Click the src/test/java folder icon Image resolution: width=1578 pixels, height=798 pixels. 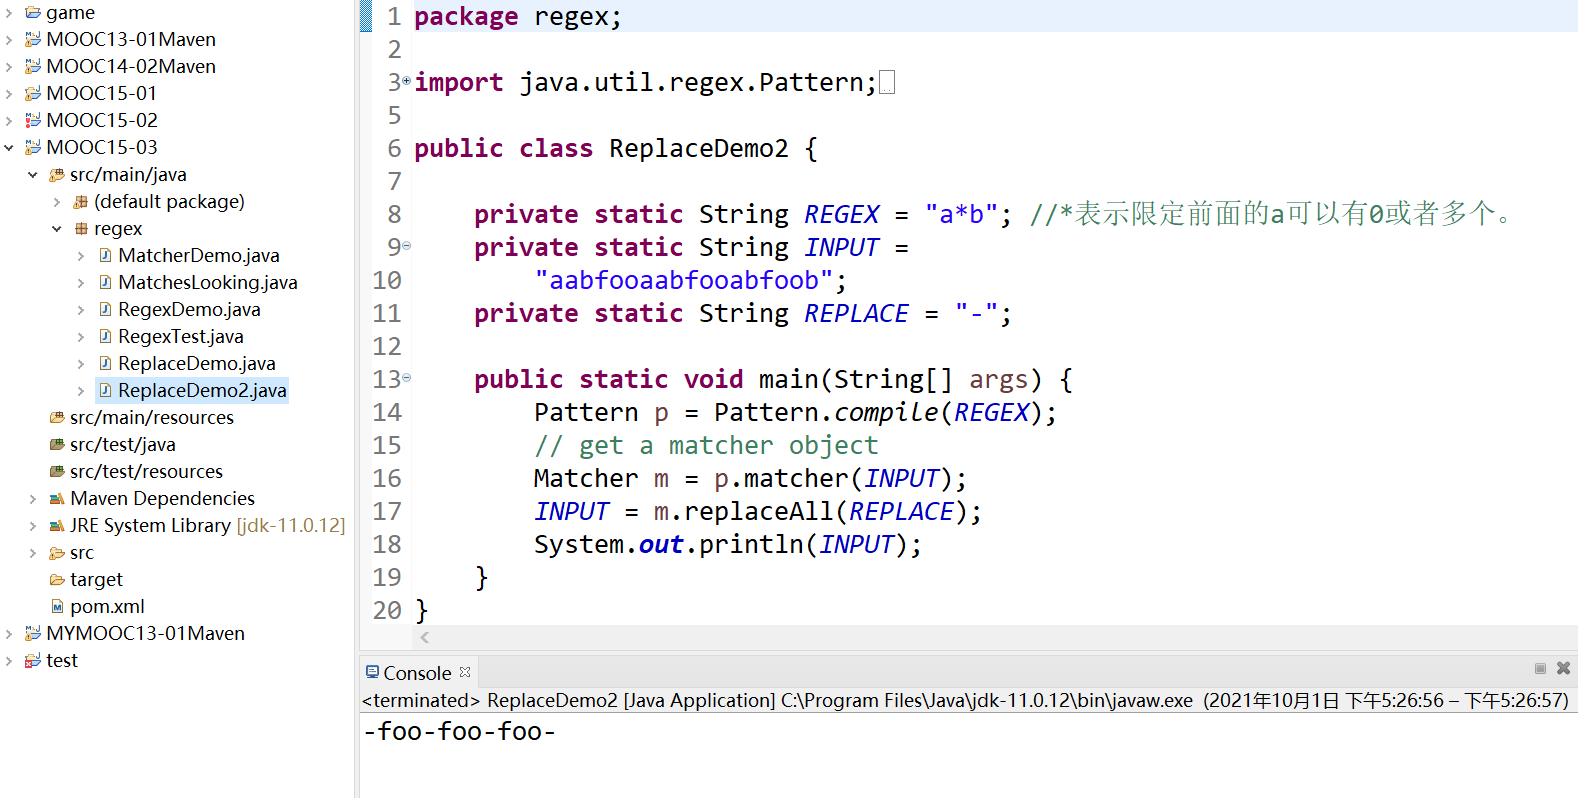tap(57, 445)
